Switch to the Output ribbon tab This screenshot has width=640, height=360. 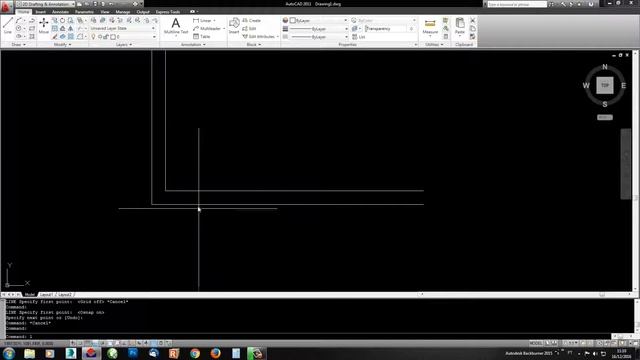143,12
